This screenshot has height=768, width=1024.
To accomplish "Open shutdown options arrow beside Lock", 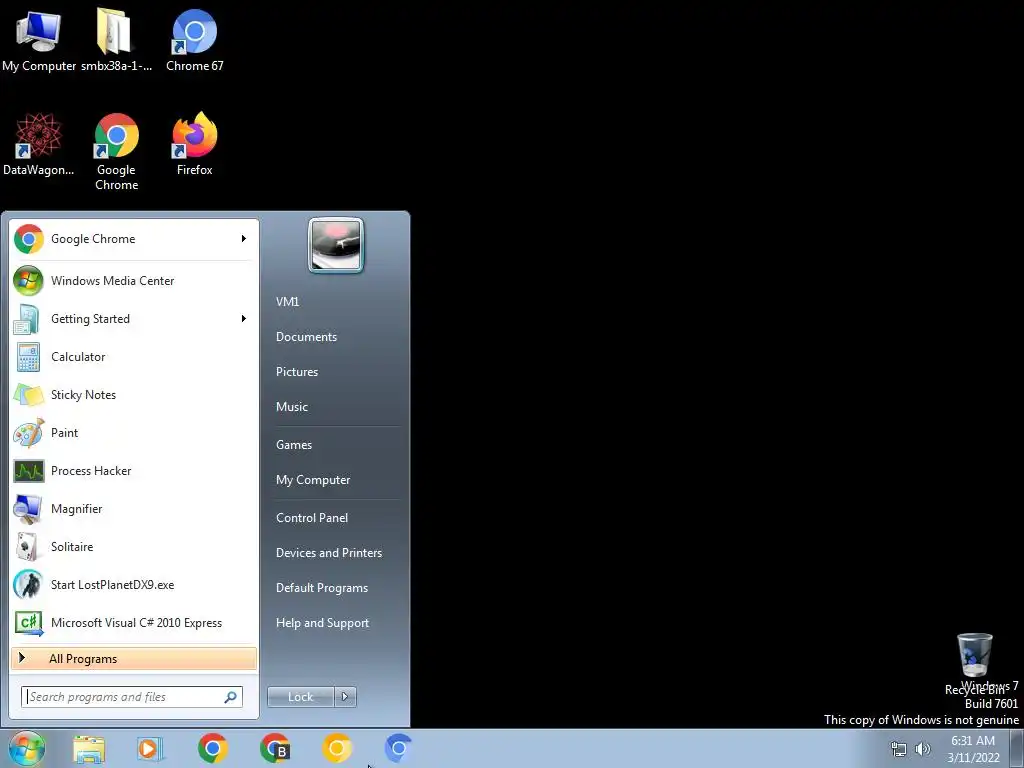I will coord(345,697).
